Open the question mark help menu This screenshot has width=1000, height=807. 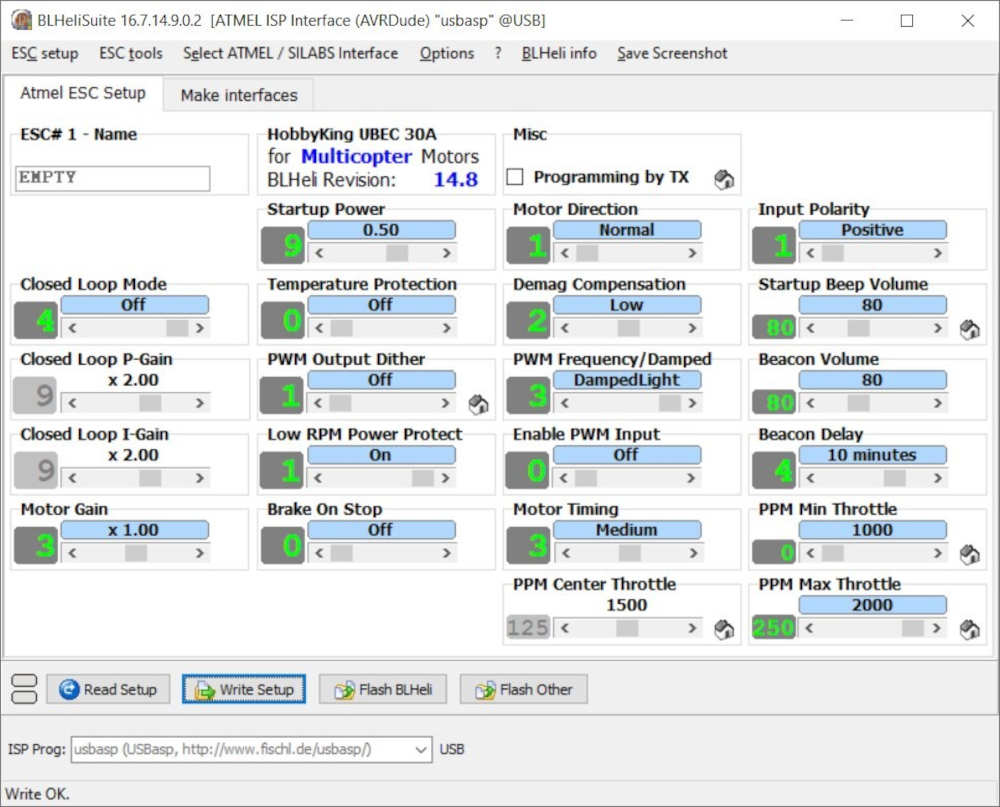pos(497,54)
